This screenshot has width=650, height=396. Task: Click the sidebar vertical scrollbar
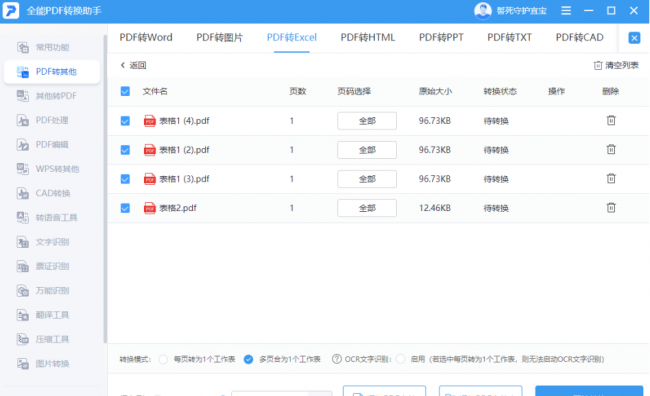pyautogui.click(x=105, y=189)
